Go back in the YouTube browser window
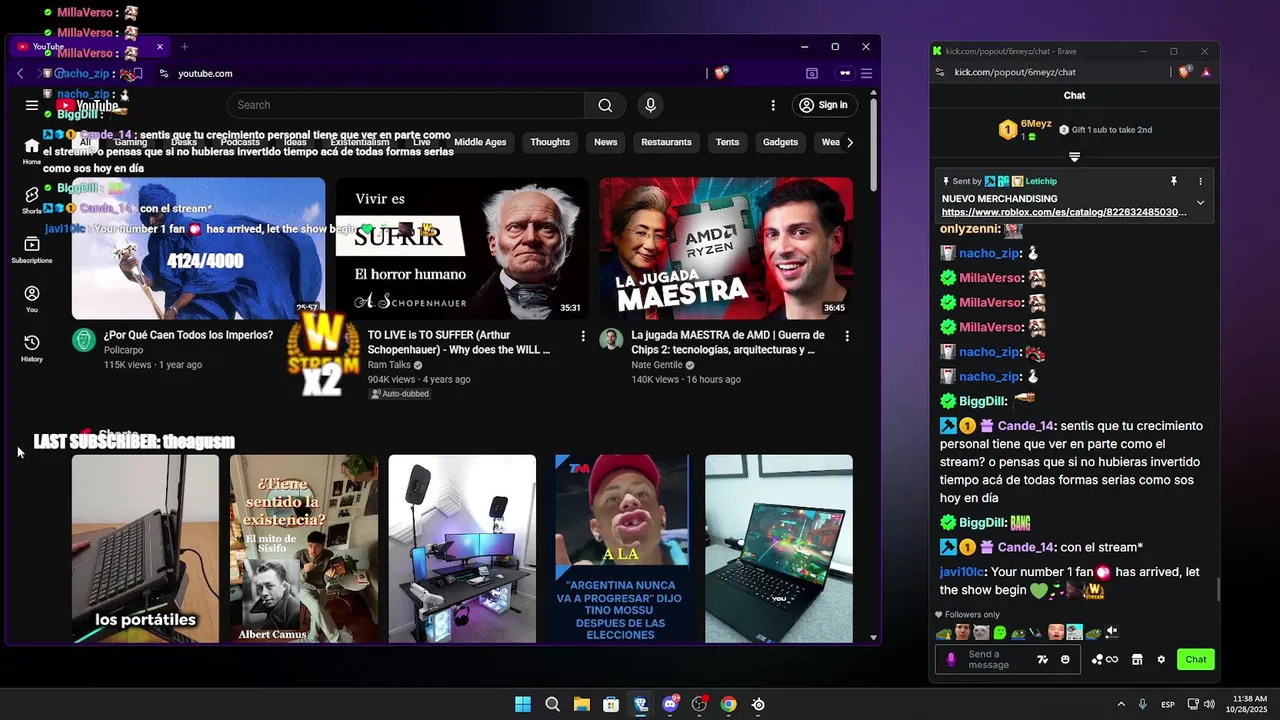The image size is (1280, 720). 20,73
